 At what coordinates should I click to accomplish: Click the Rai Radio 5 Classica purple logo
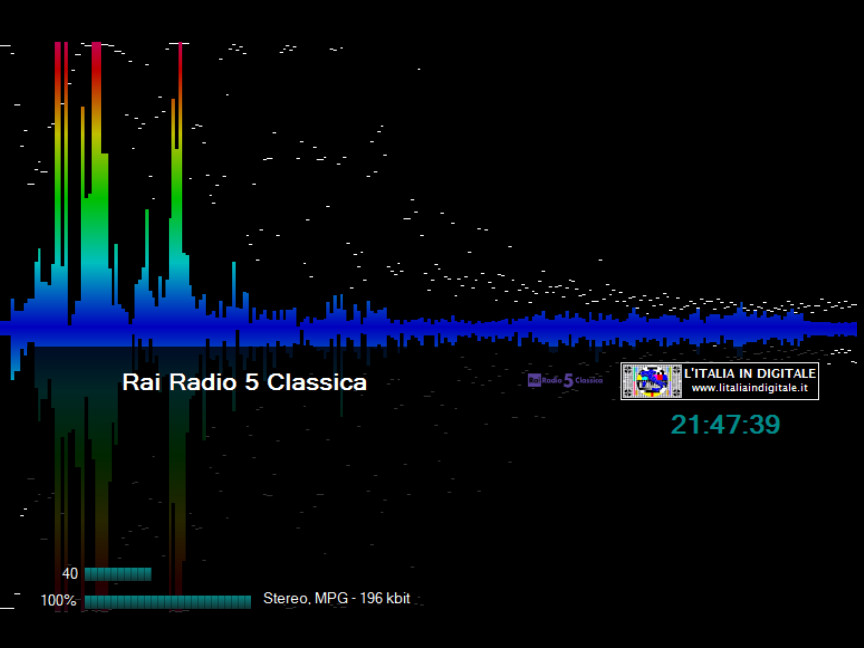[565, 380]
